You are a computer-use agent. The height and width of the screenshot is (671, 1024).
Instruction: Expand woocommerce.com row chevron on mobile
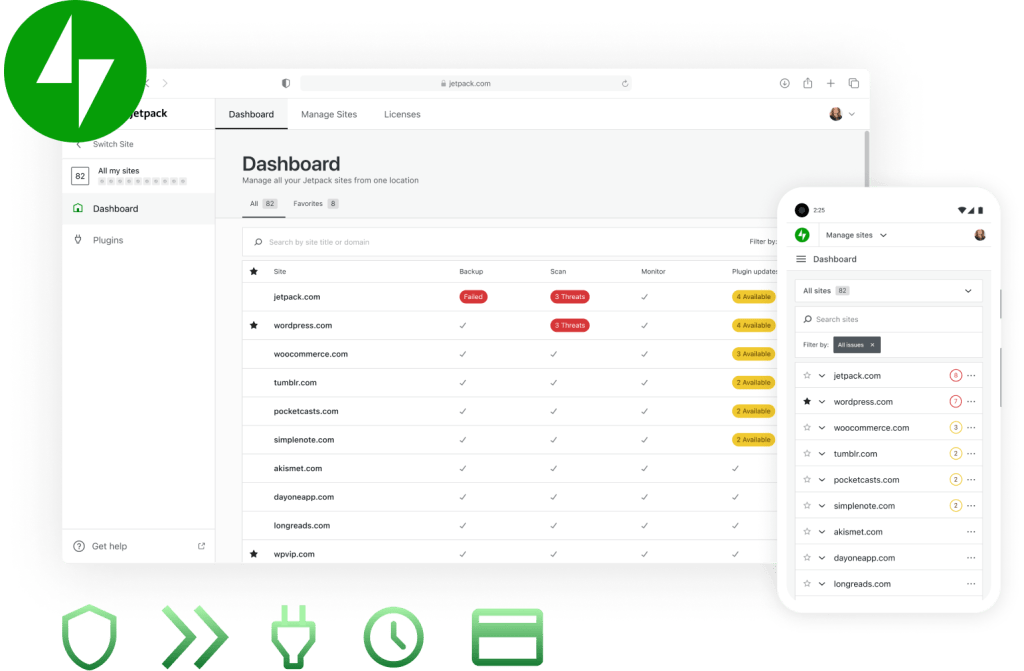click(822, 428)
